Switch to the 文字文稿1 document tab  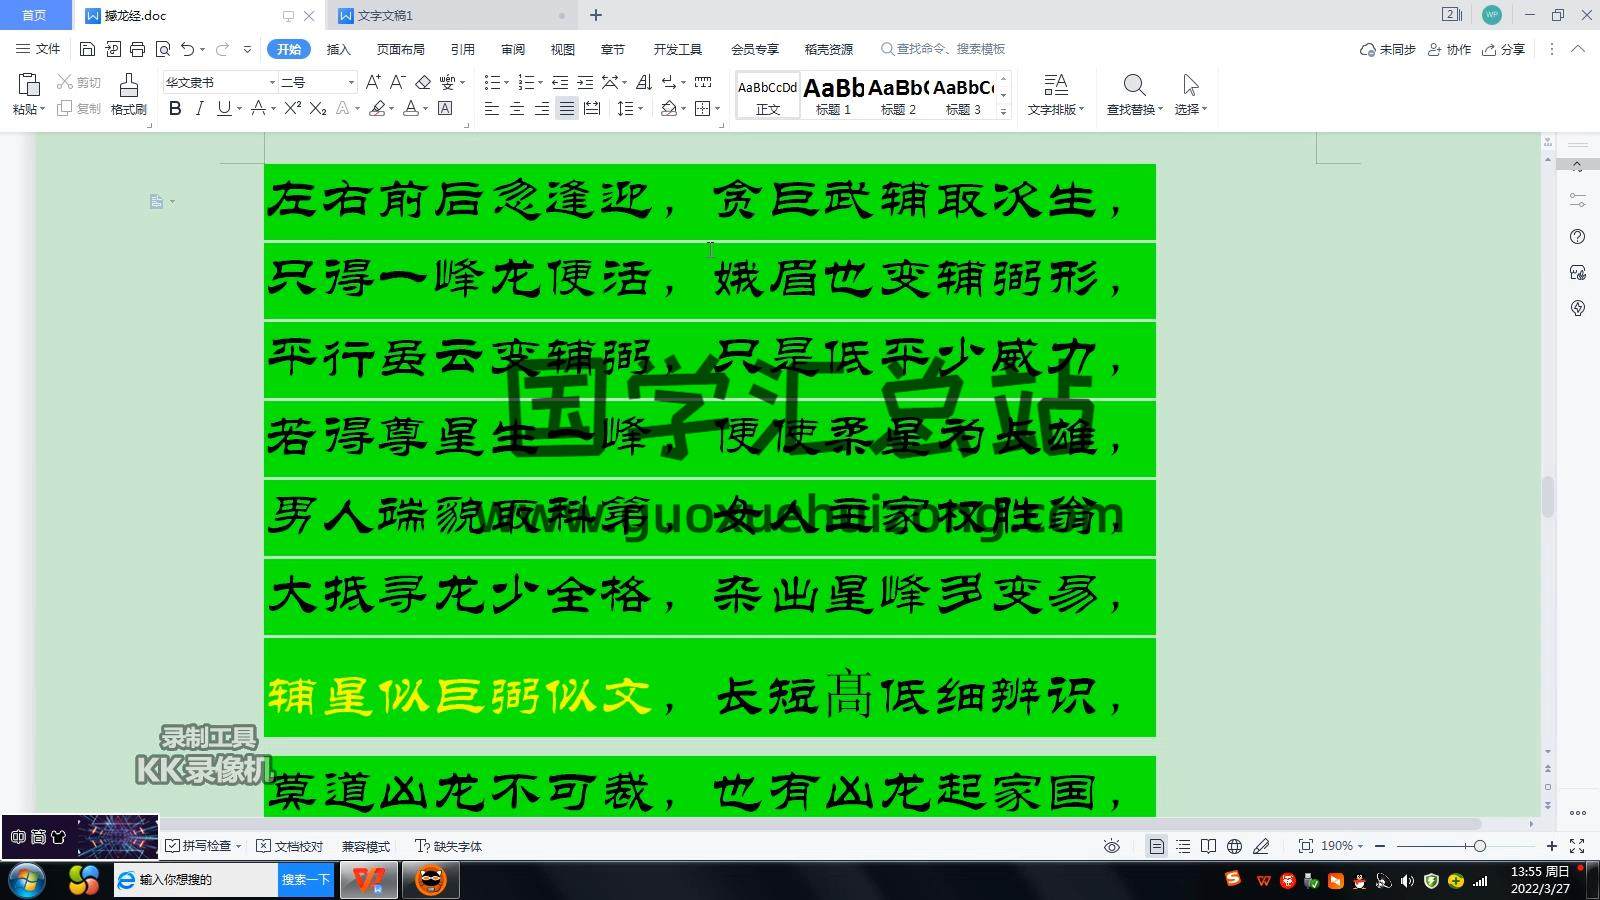point(385,16)
